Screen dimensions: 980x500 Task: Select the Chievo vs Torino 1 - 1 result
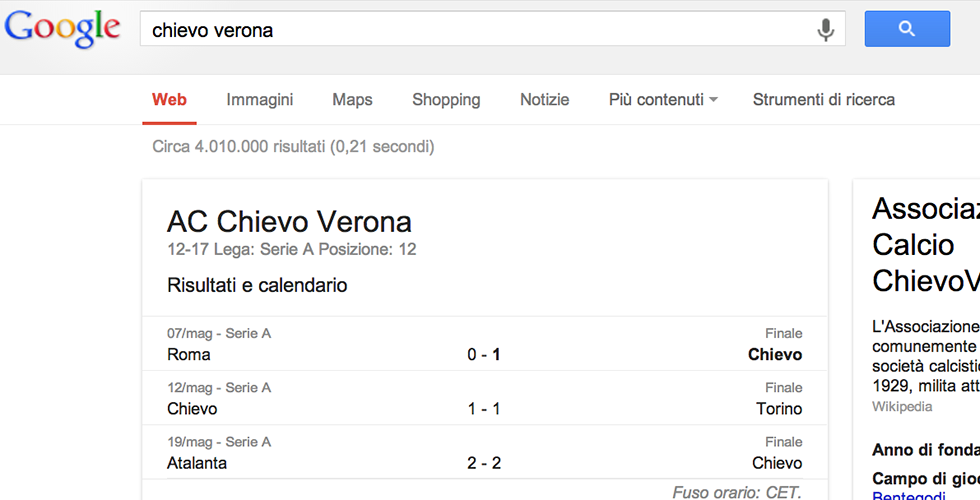(484, 409)
